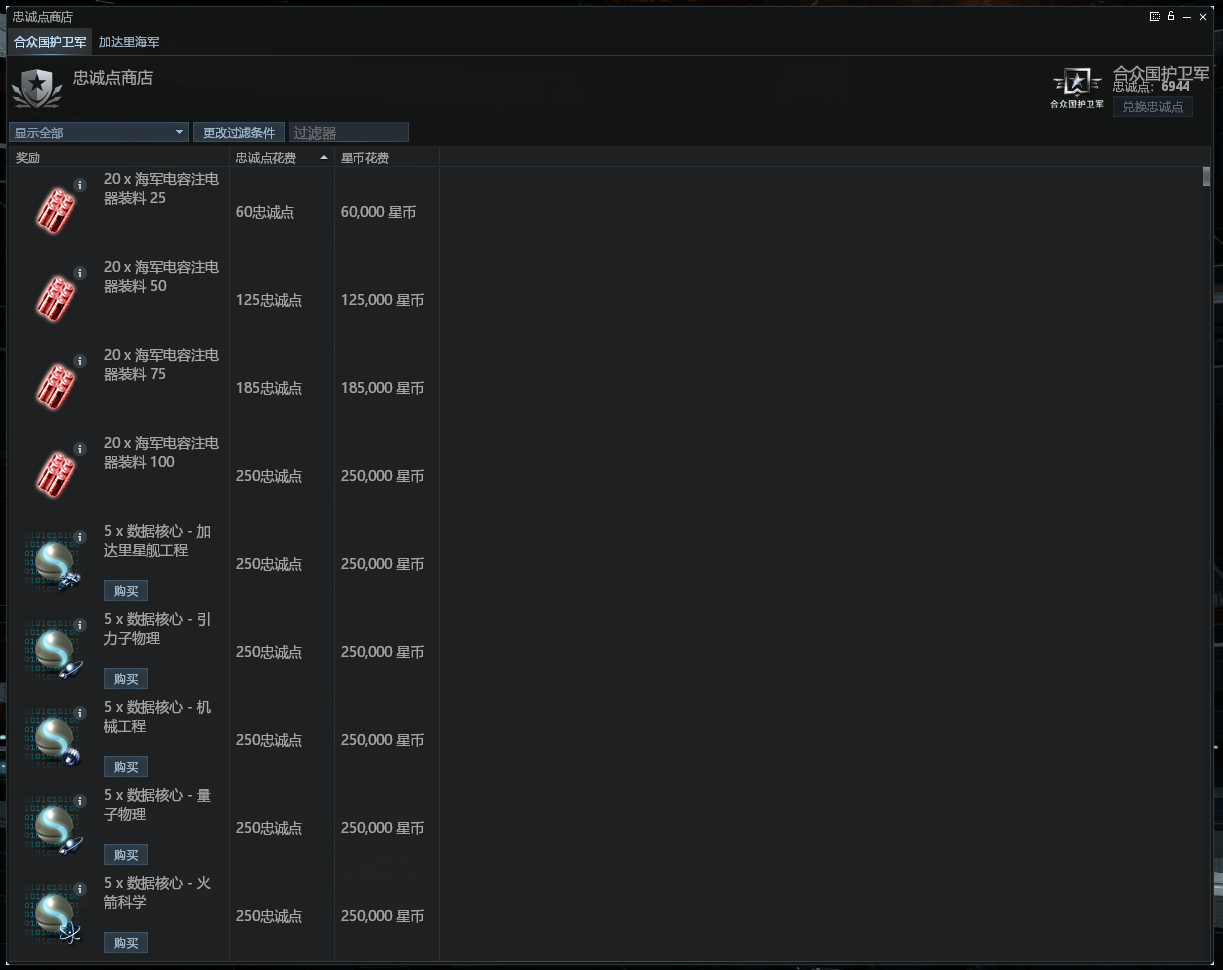Open info for 数据核心 - 量子物理
The image size is (1223, 970).
(80, 801)
